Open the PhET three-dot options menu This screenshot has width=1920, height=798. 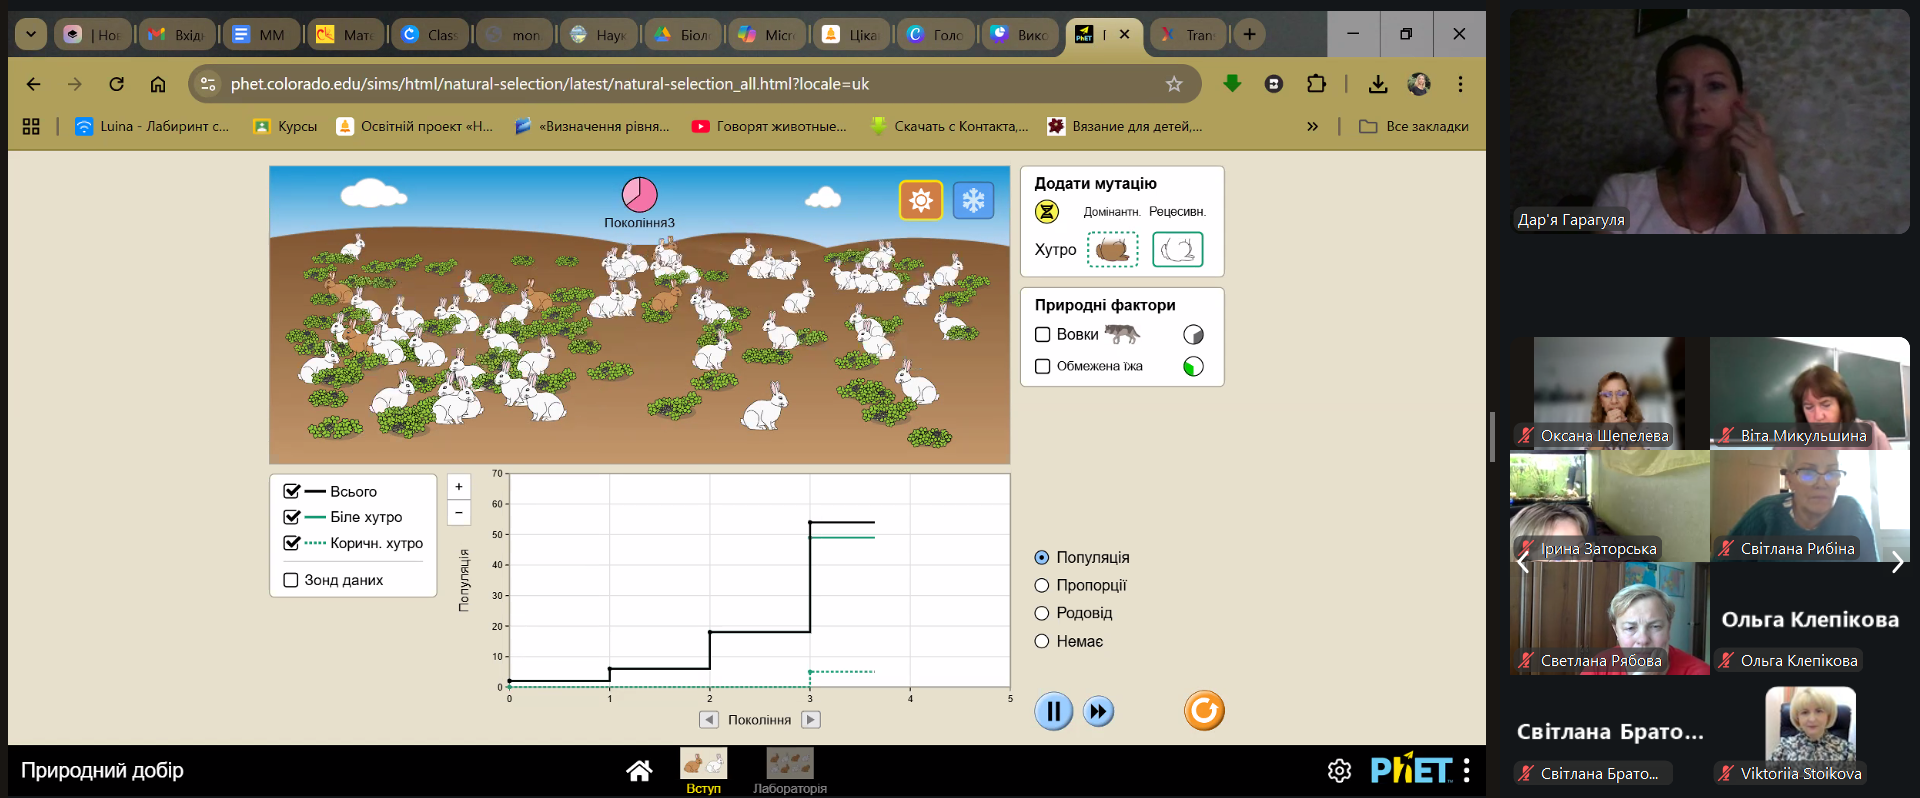point(1466,770)
